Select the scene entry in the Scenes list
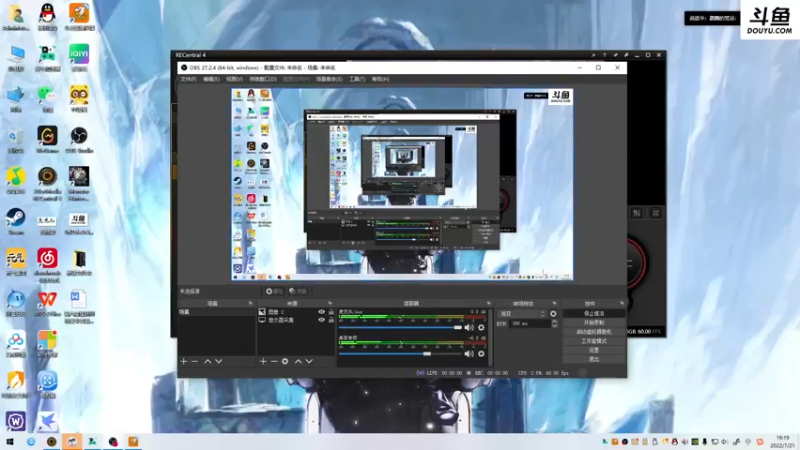 216,312
